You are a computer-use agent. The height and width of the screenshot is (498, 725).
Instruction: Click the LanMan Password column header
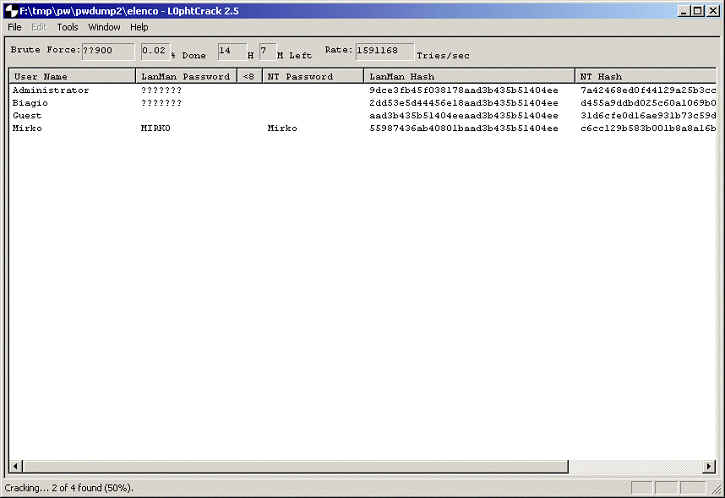[x=186, y=76]
